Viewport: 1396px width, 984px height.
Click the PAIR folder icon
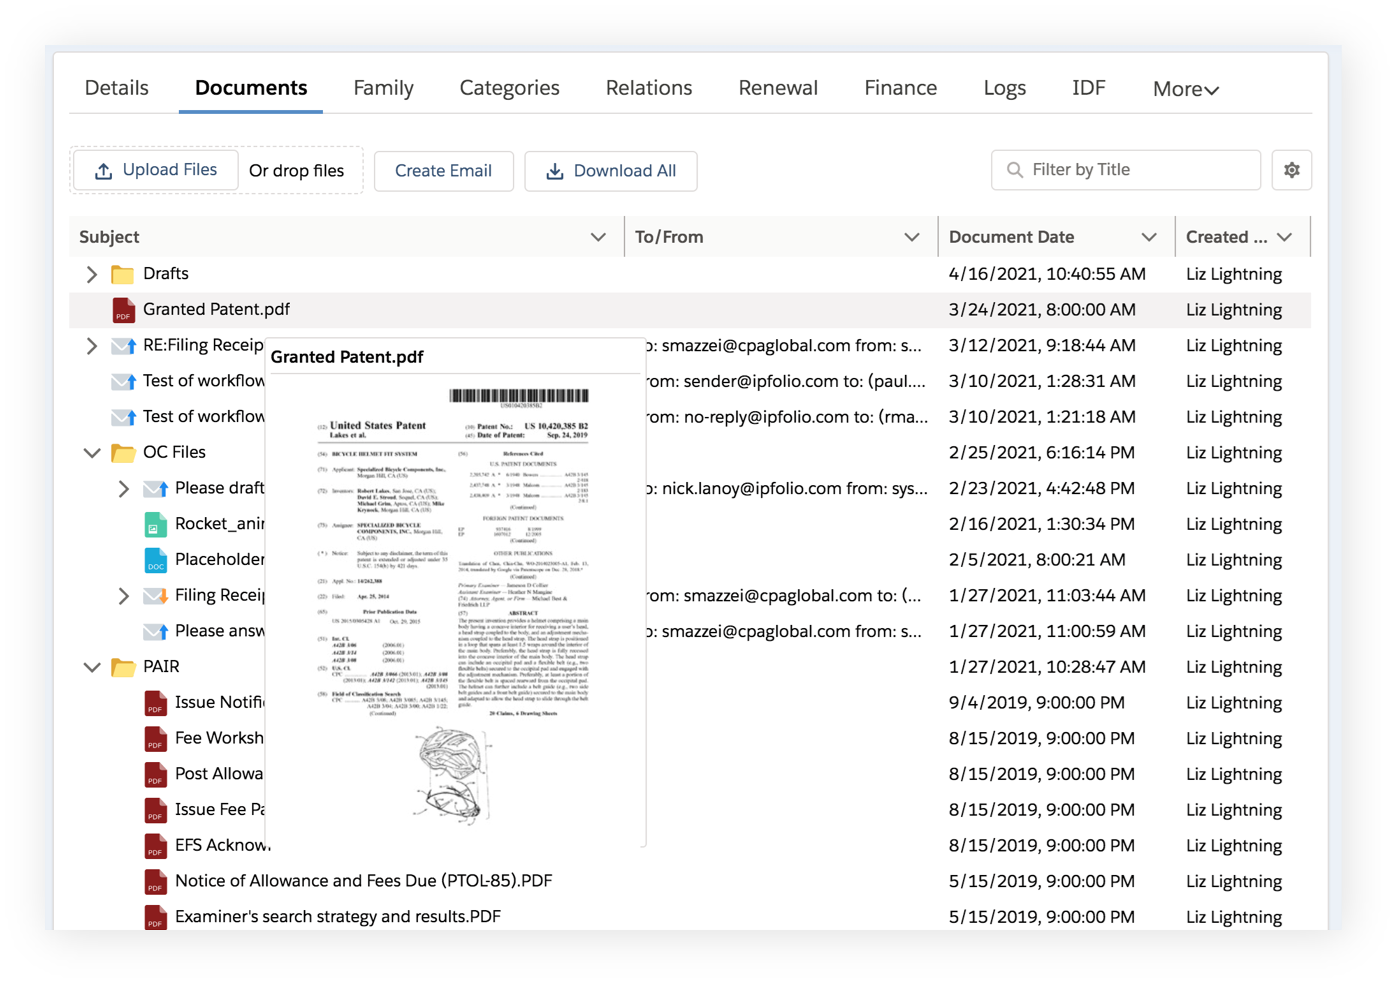(x=123, y=667)
